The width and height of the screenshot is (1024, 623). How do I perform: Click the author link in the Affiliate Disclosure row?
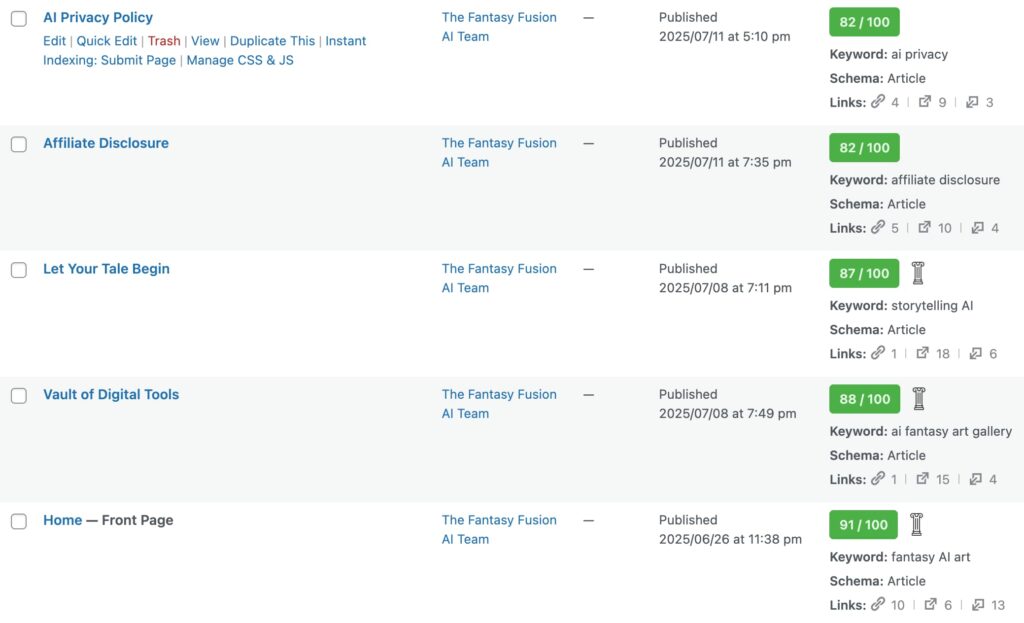click(499, 153)
